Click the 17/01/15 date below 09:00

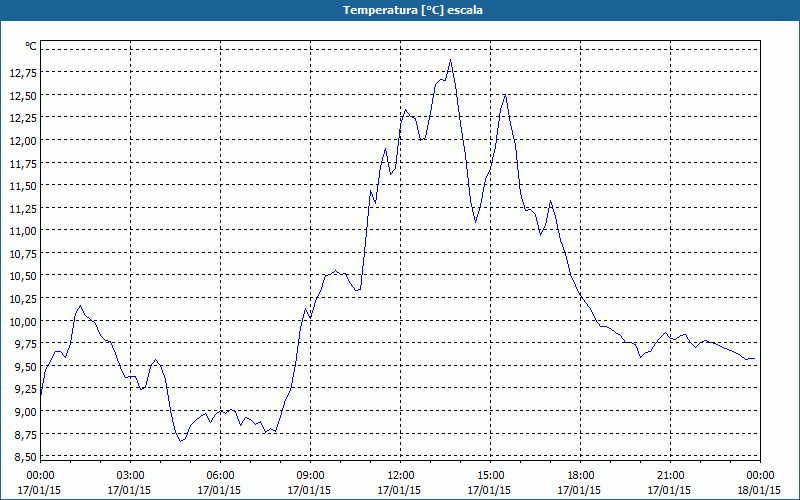click(309, 490)
